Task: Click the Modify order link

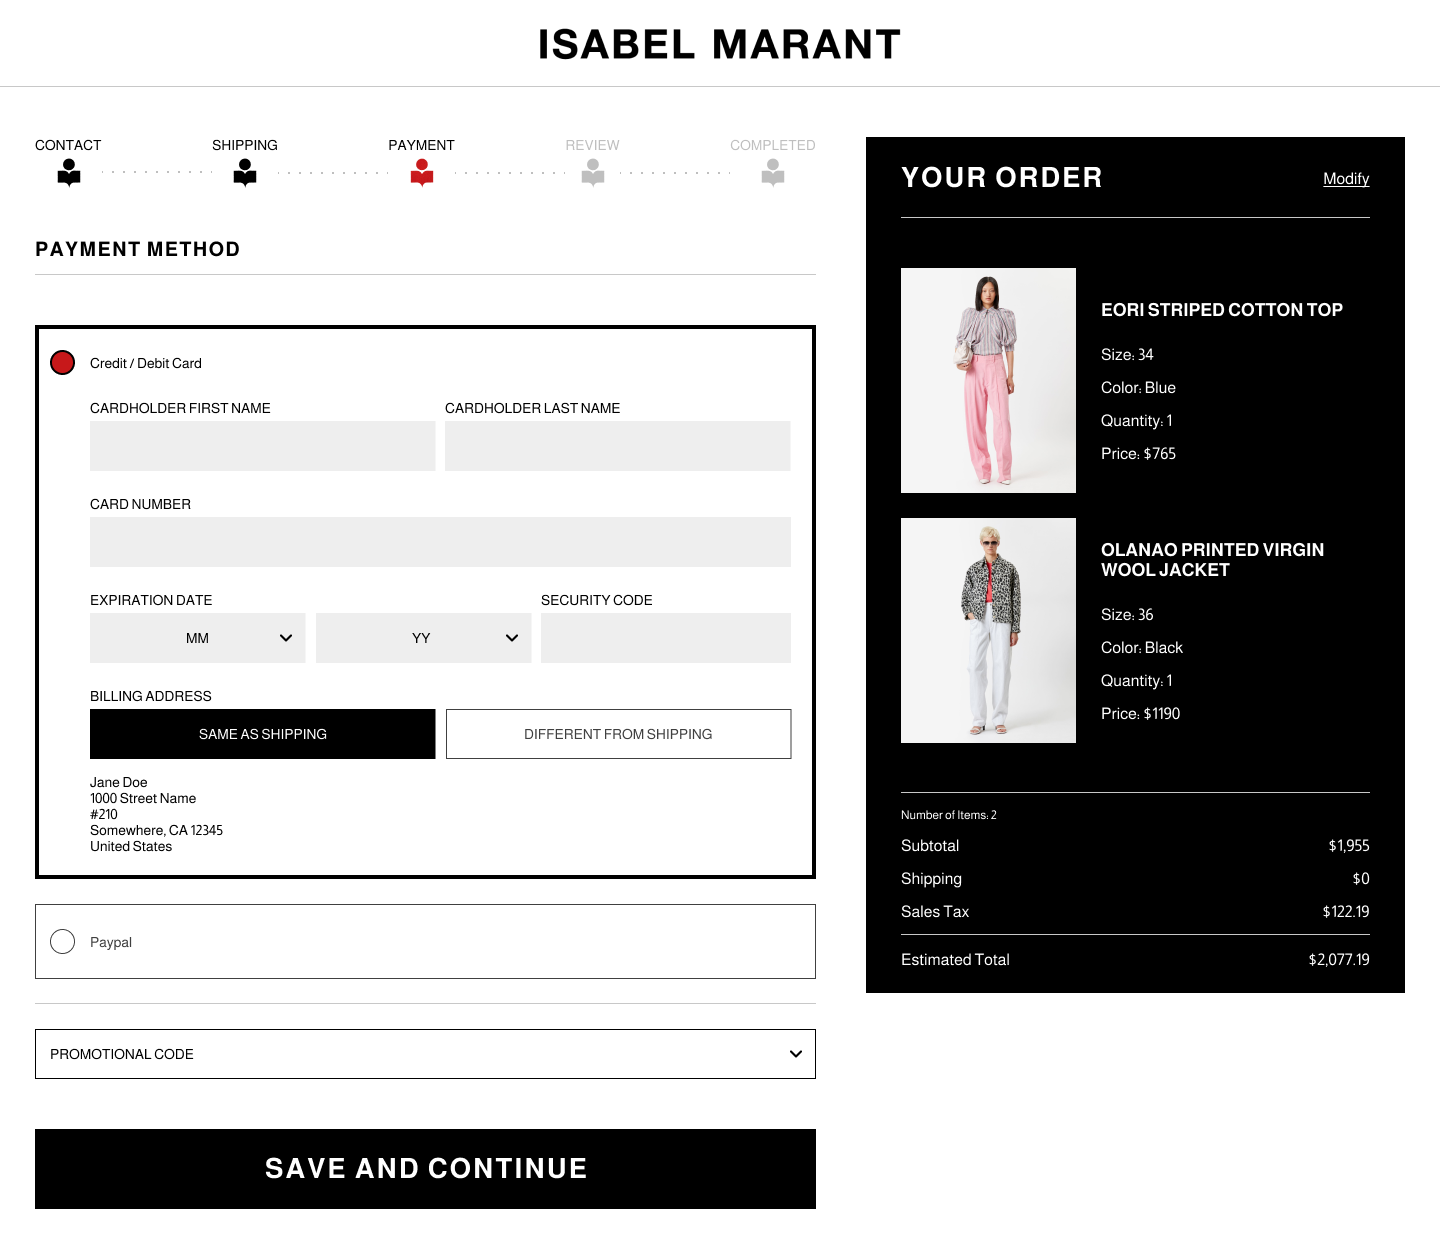Action: click(1346, 179)
